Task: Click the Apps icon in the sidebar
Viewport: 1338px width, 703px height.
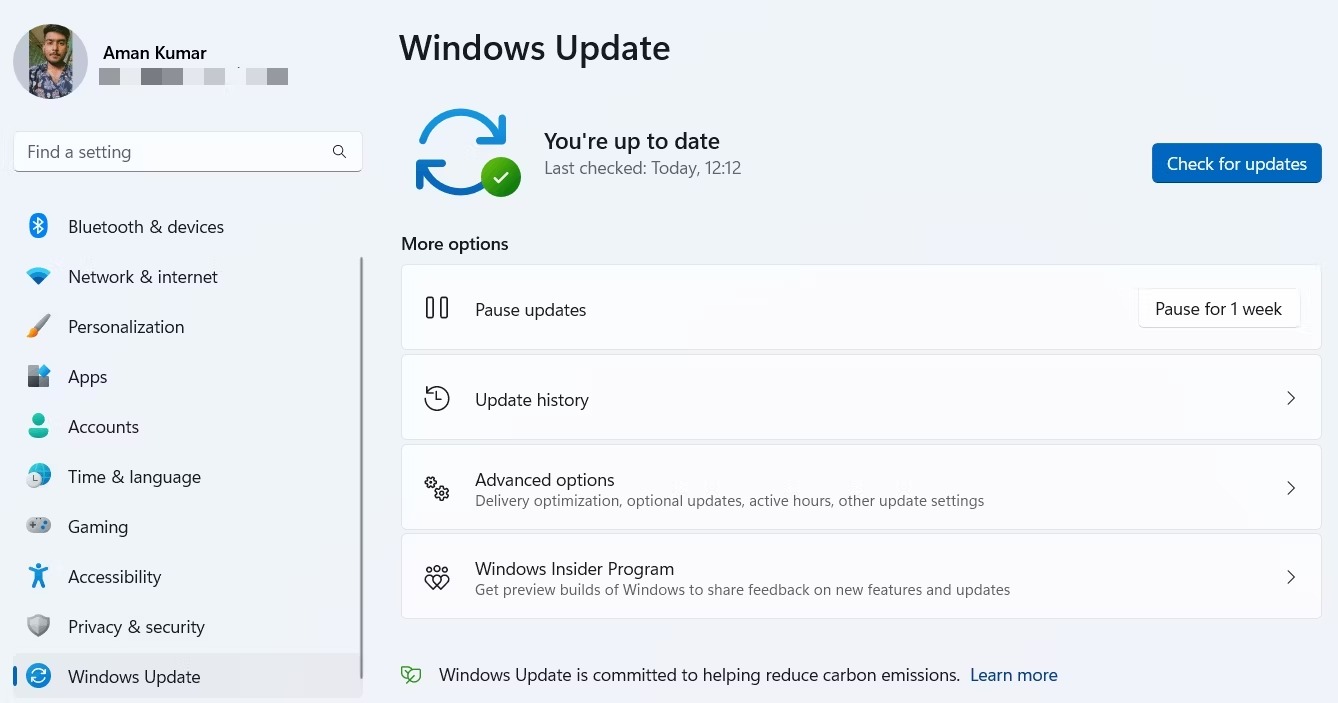Action: coord(38,376)
